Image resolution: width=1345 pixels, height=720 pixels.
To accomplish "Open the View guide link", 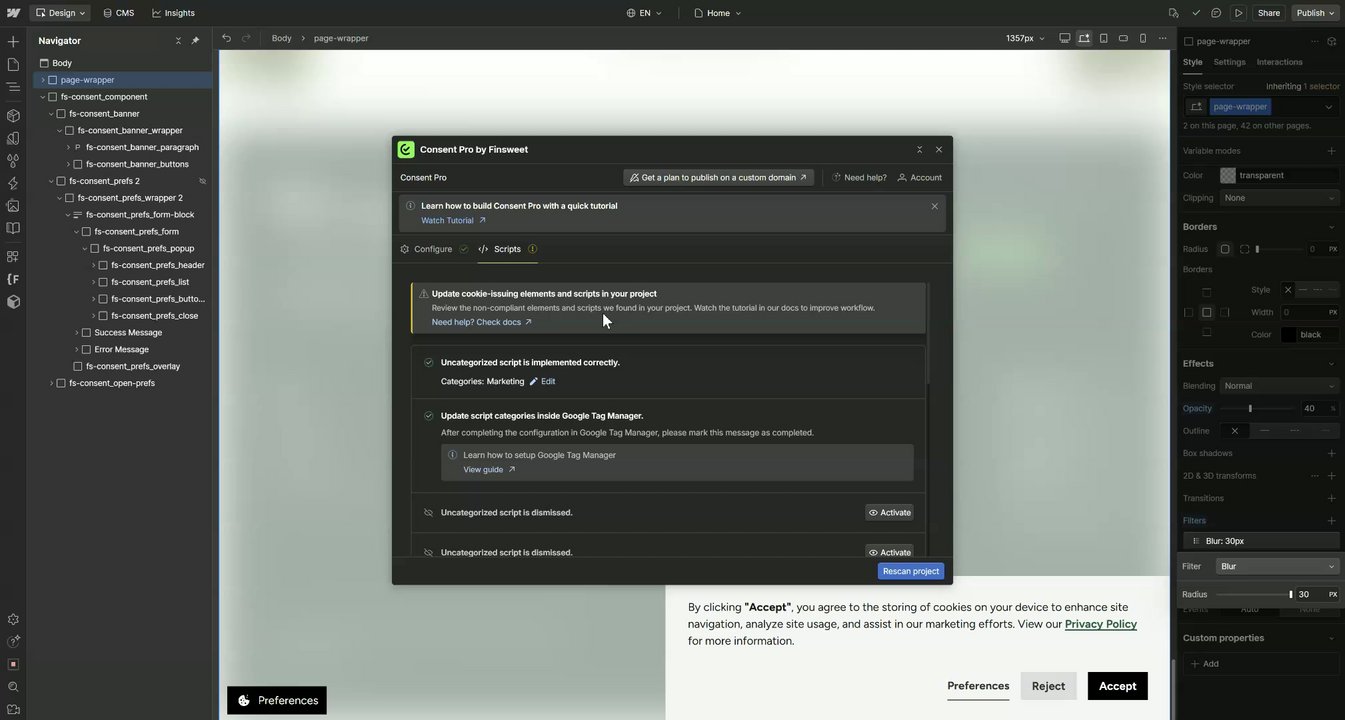I will 489,469.
